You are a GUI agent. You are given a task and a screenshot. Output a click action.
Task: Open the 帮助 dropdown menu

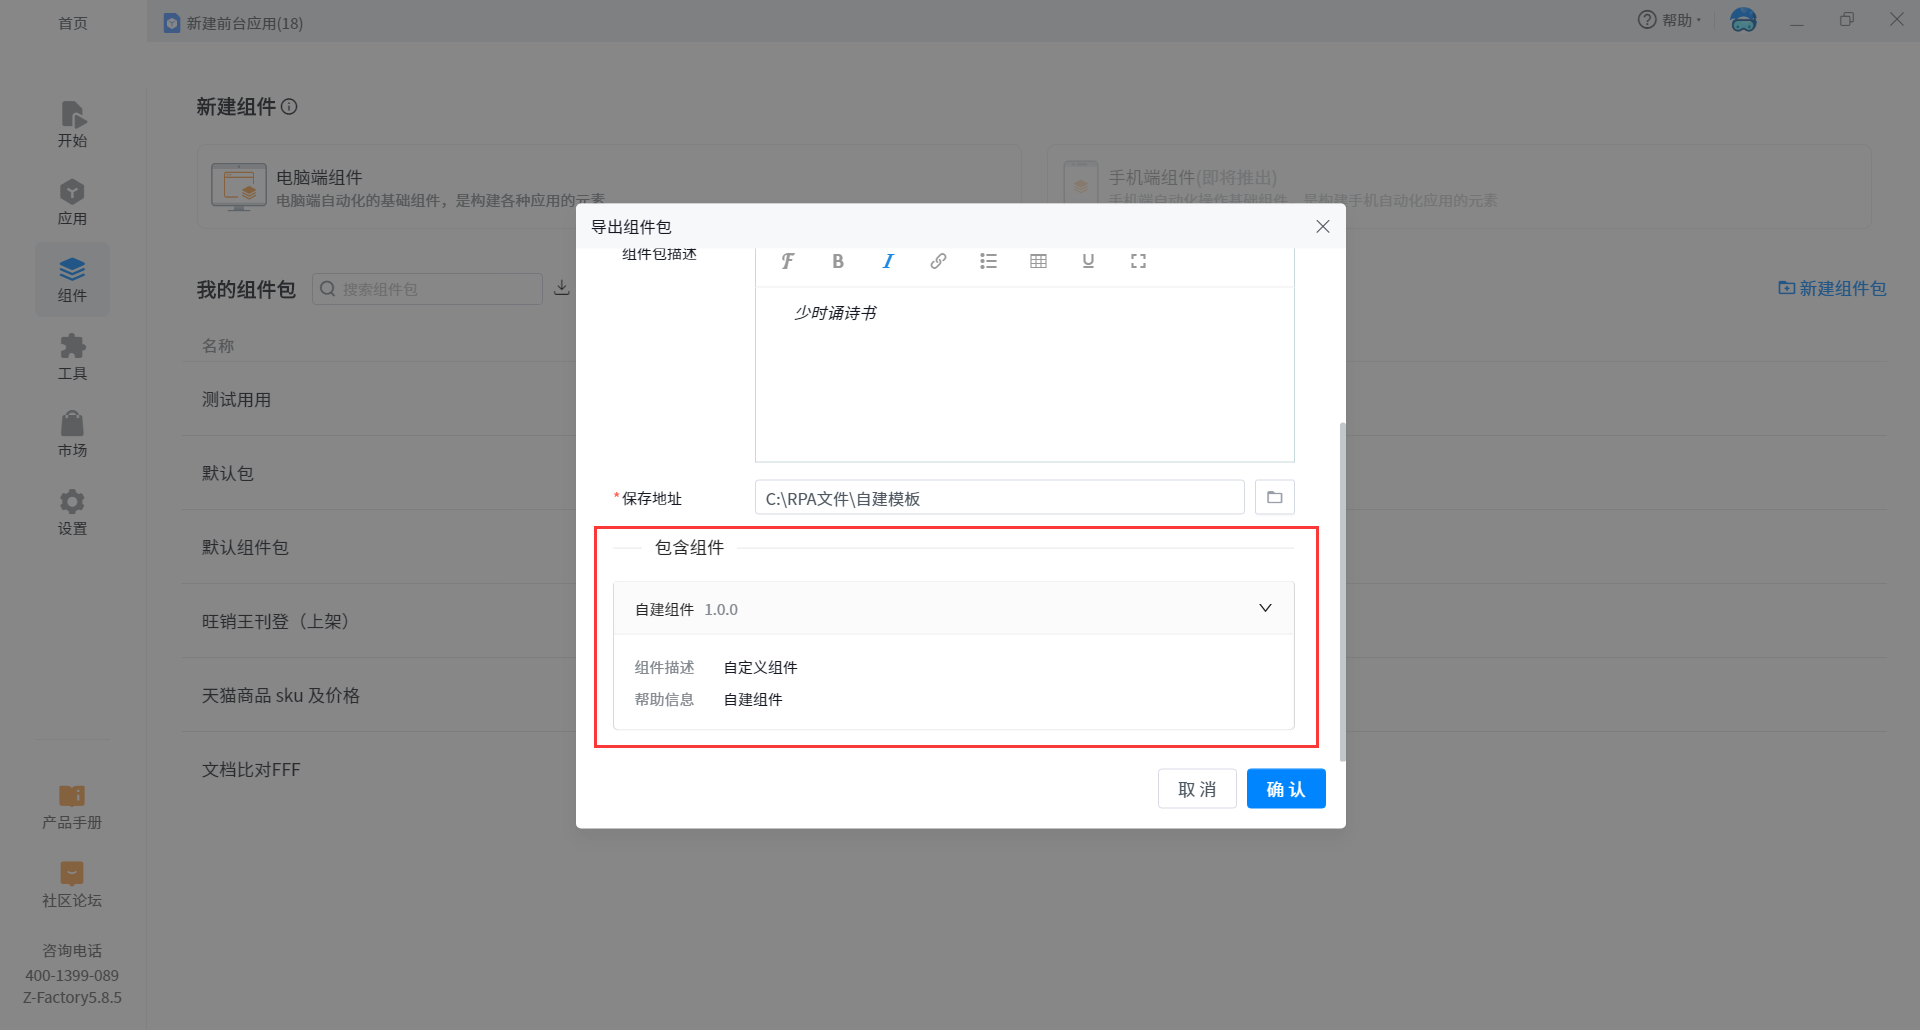click(x=1670, y=20)
